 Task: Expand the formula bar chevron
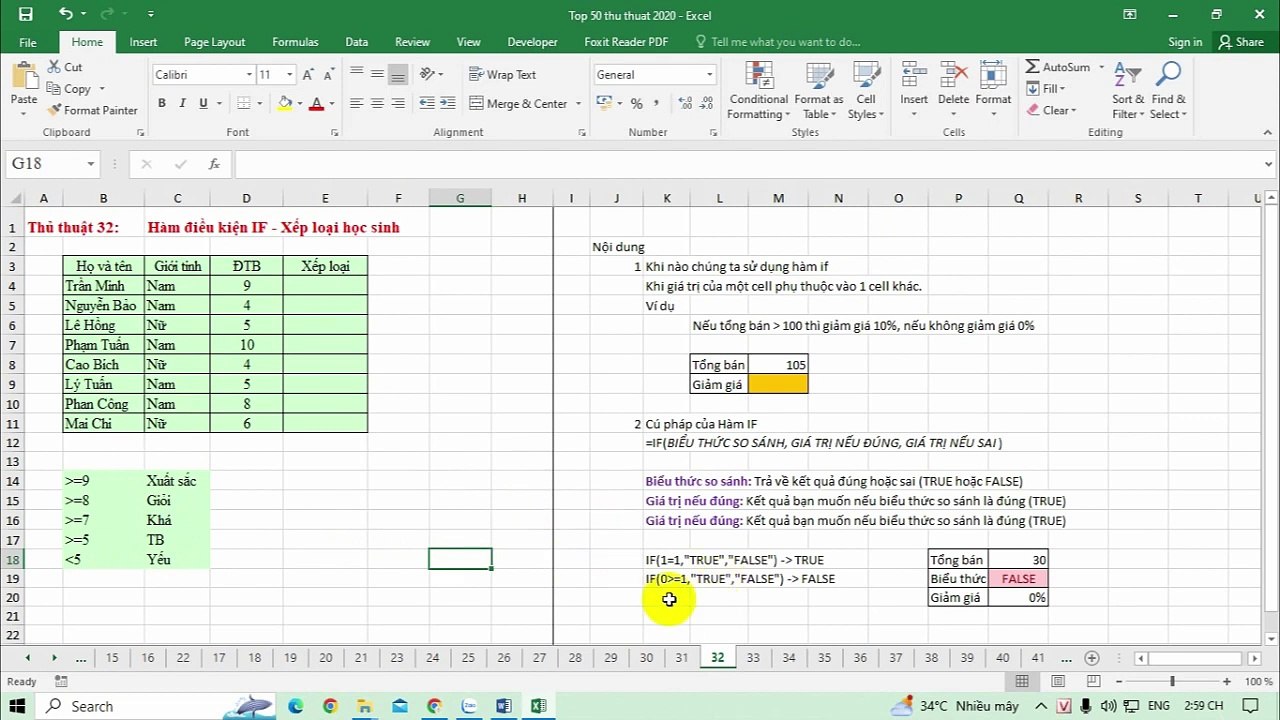(x=1269, y=164)
